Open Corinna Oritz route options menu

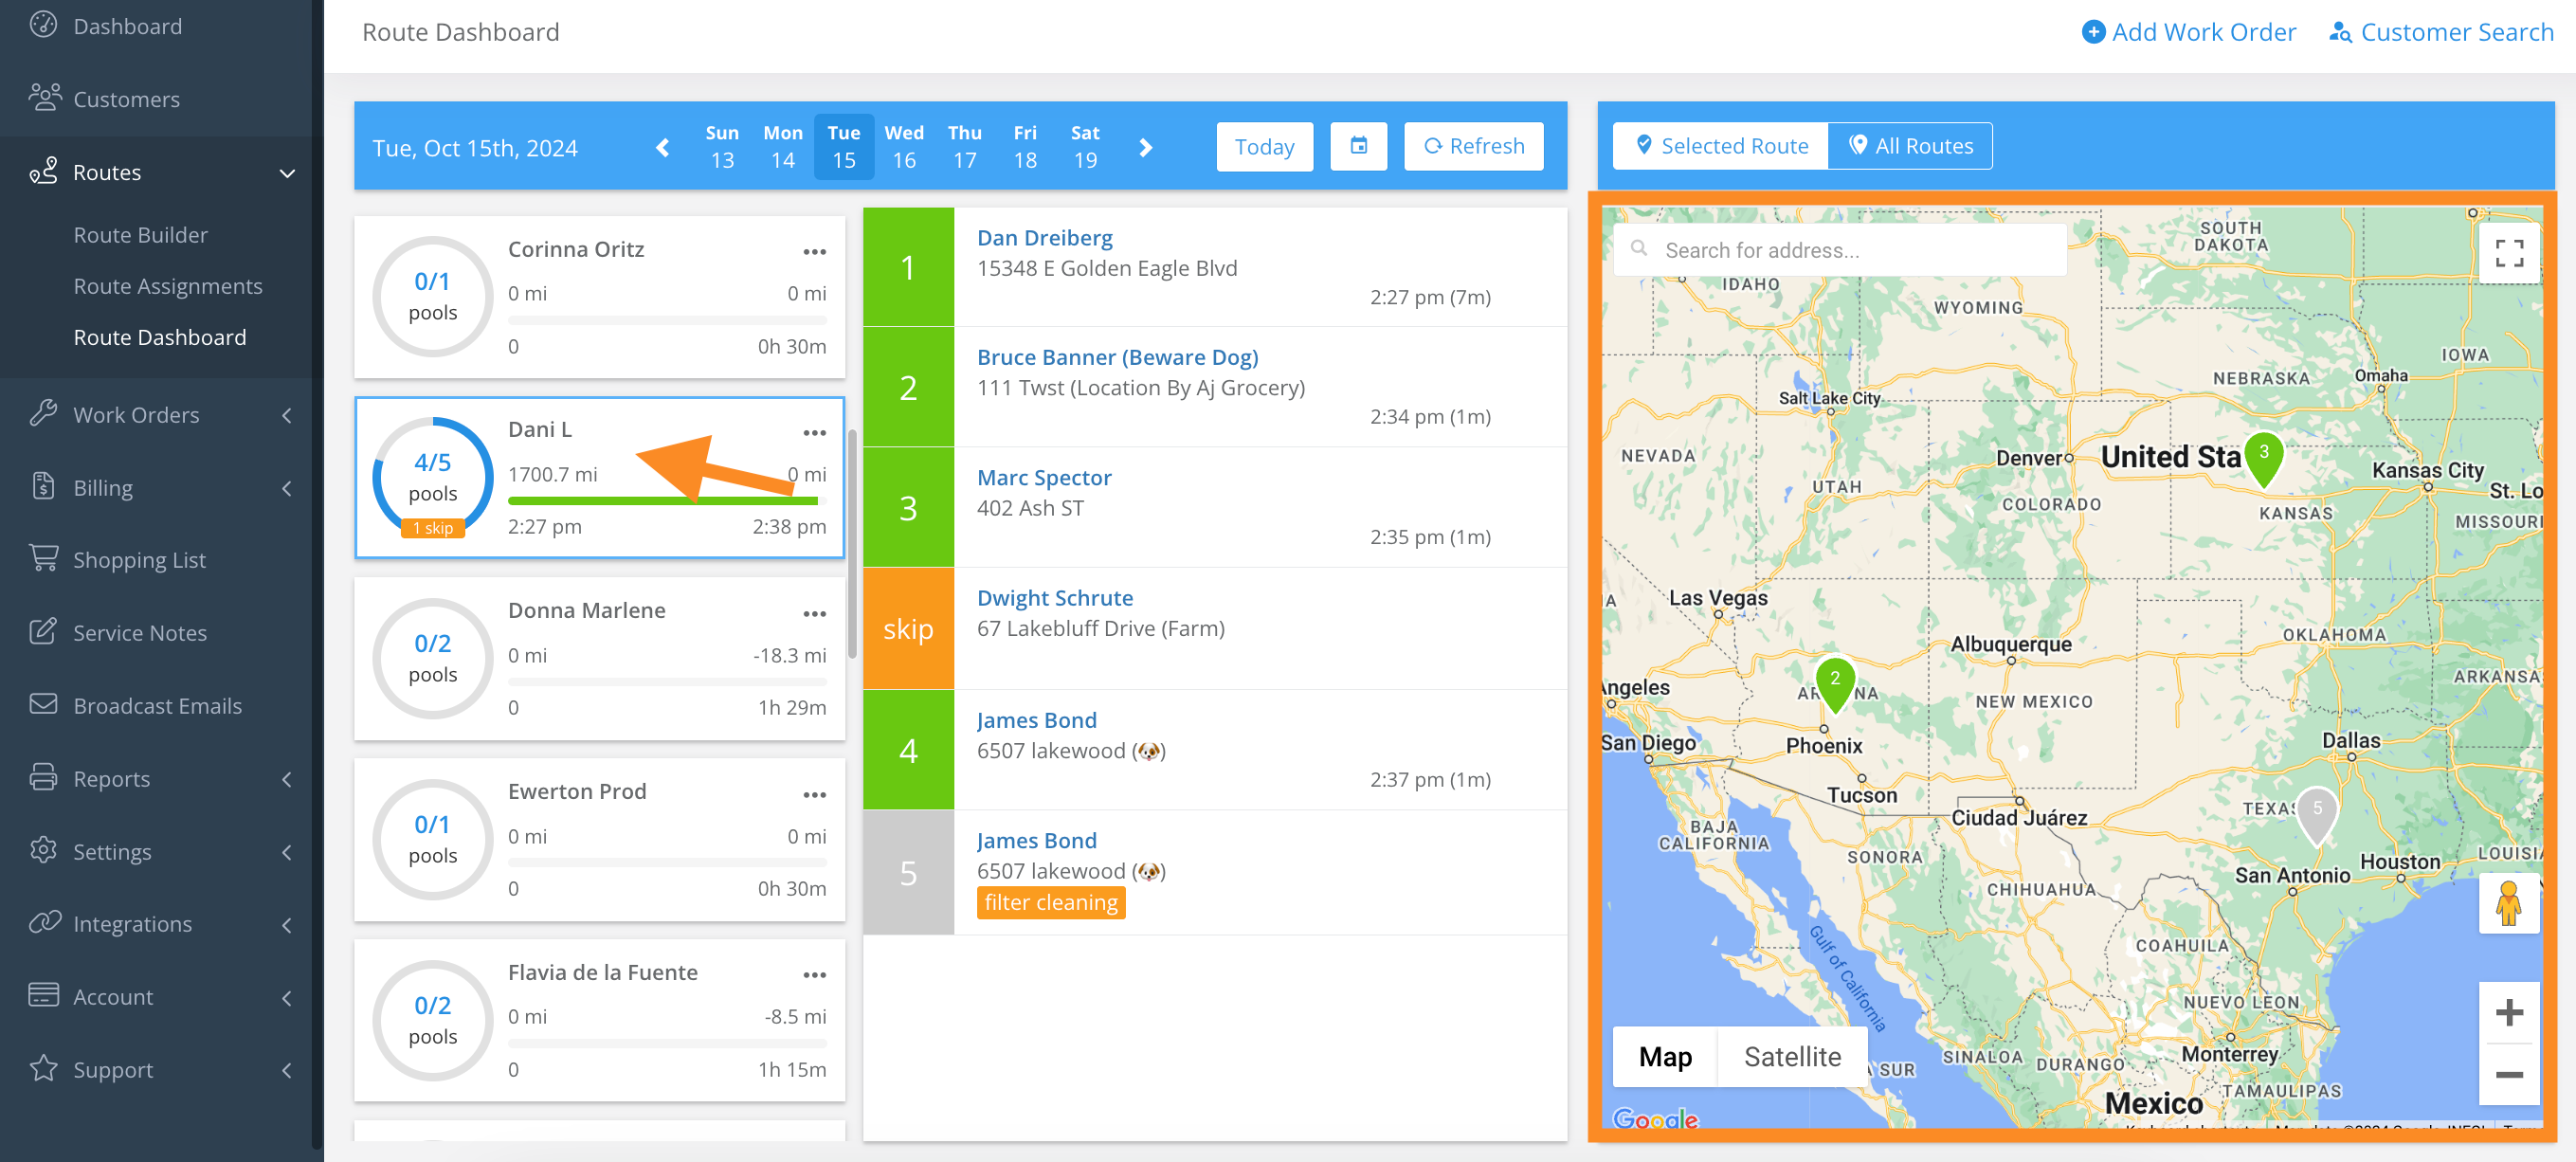(x=814, y=251)
